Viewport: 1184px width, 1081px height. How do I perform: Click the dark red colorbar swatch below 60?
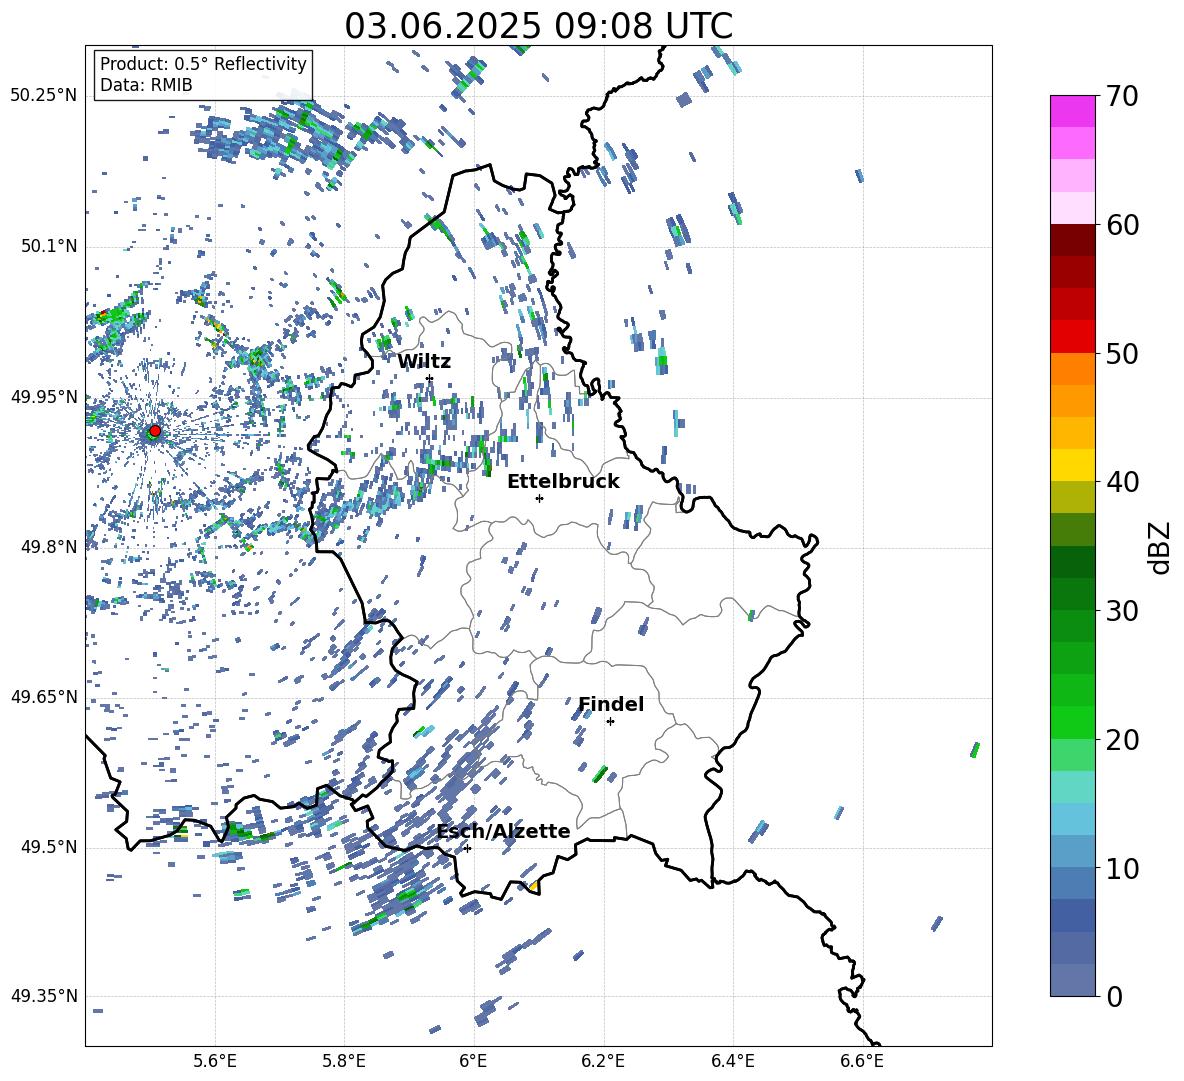(1073, 240)
